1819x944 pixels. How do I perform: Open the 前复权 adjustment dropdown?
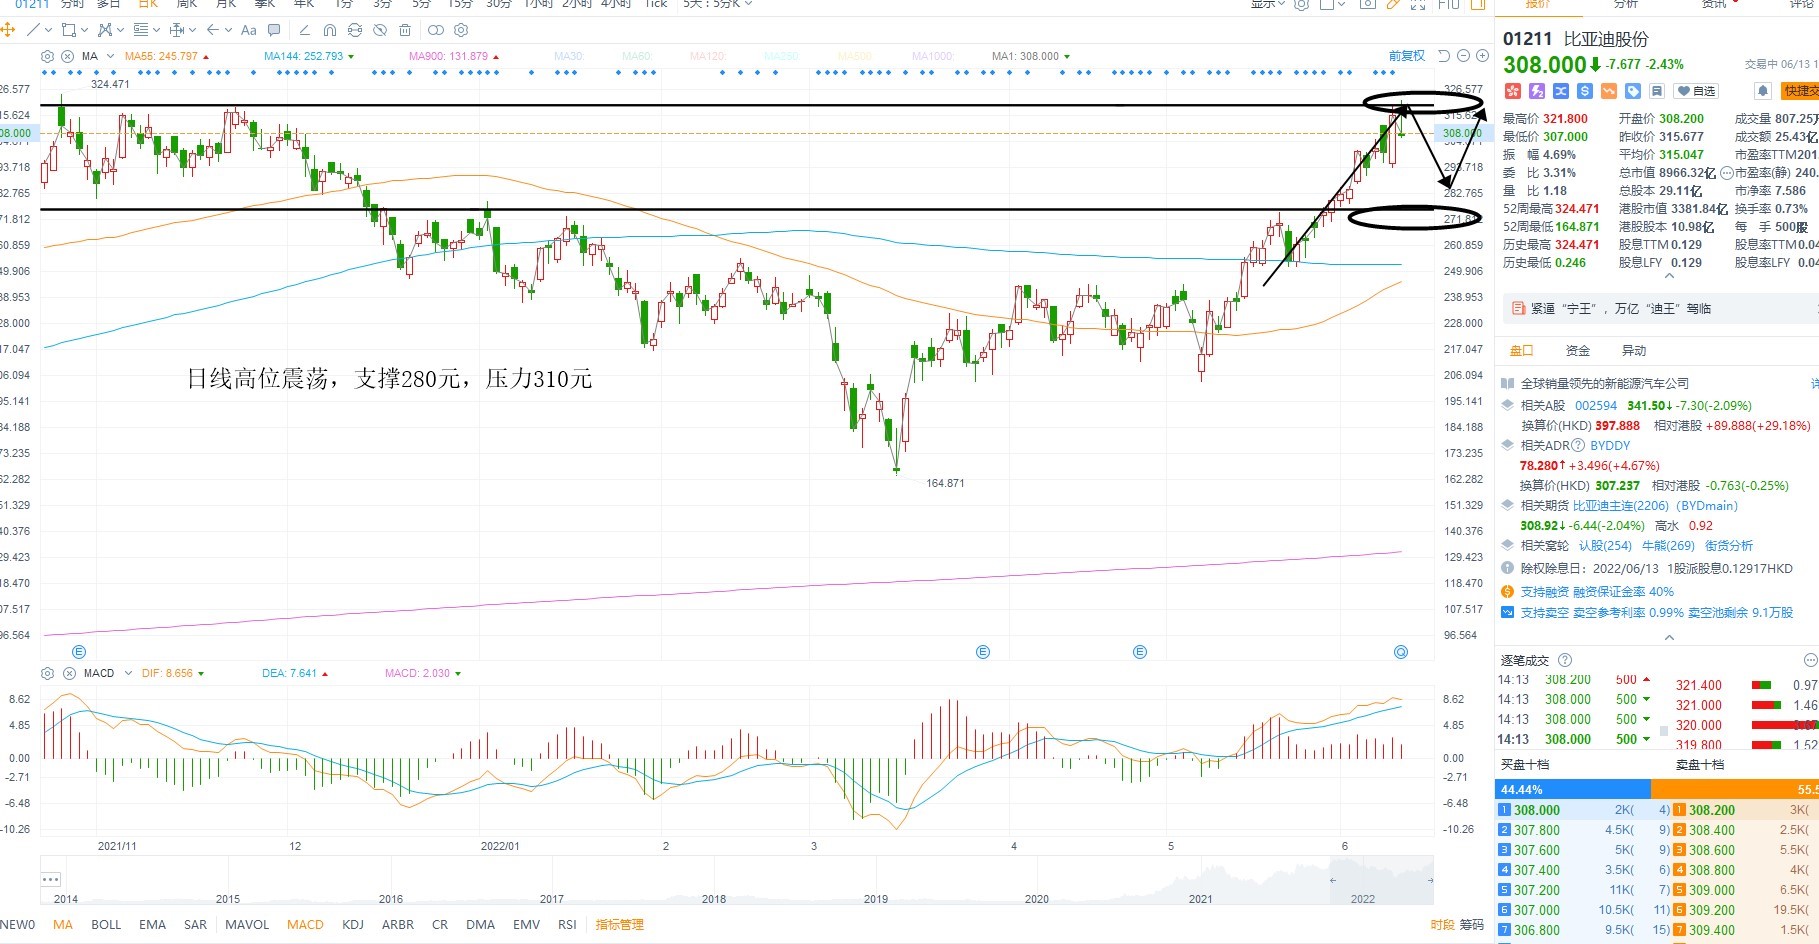coord(1407,56)
